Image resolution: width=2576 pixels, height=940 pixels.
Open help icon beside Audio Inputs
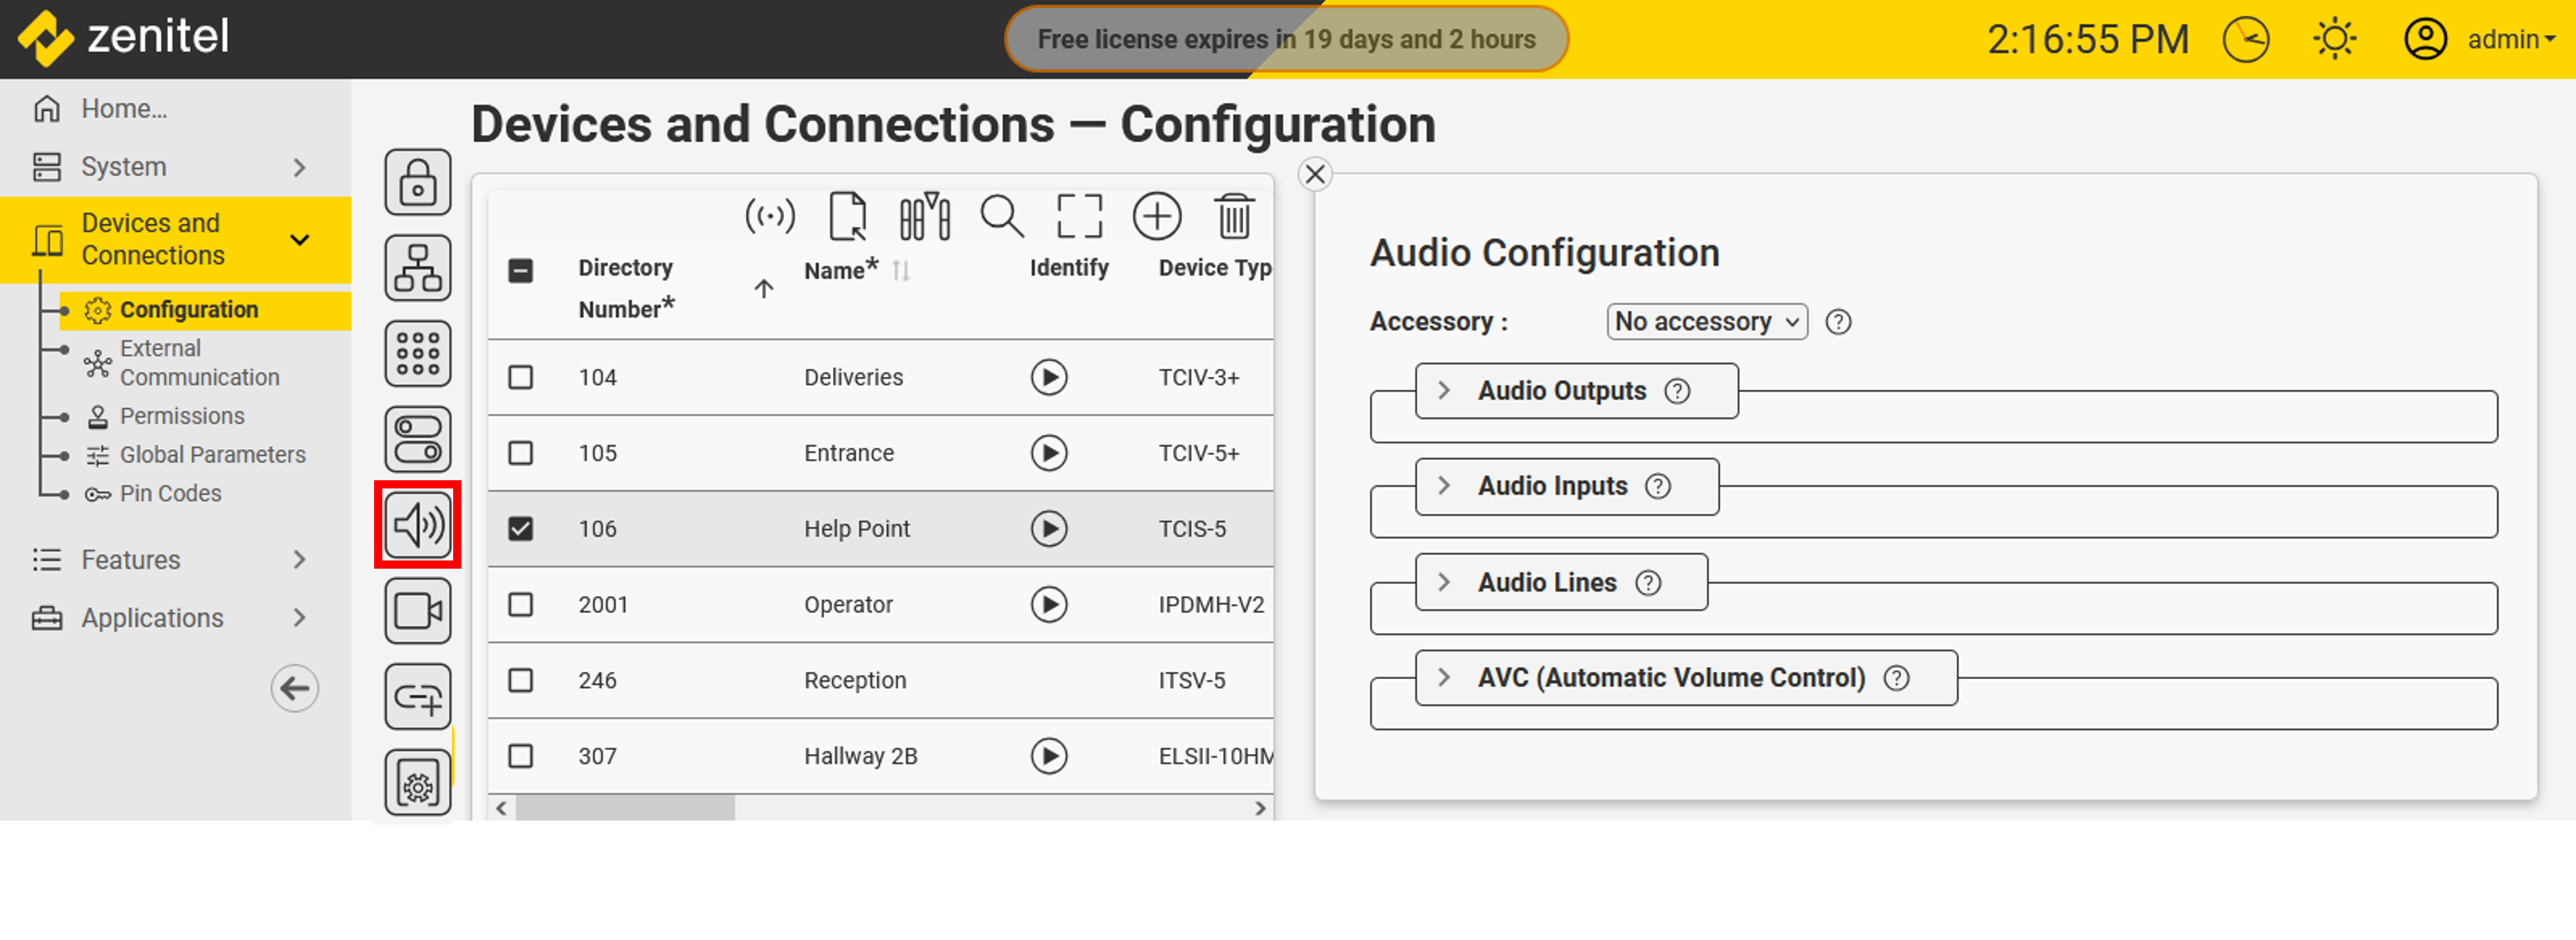[1658, 486]
